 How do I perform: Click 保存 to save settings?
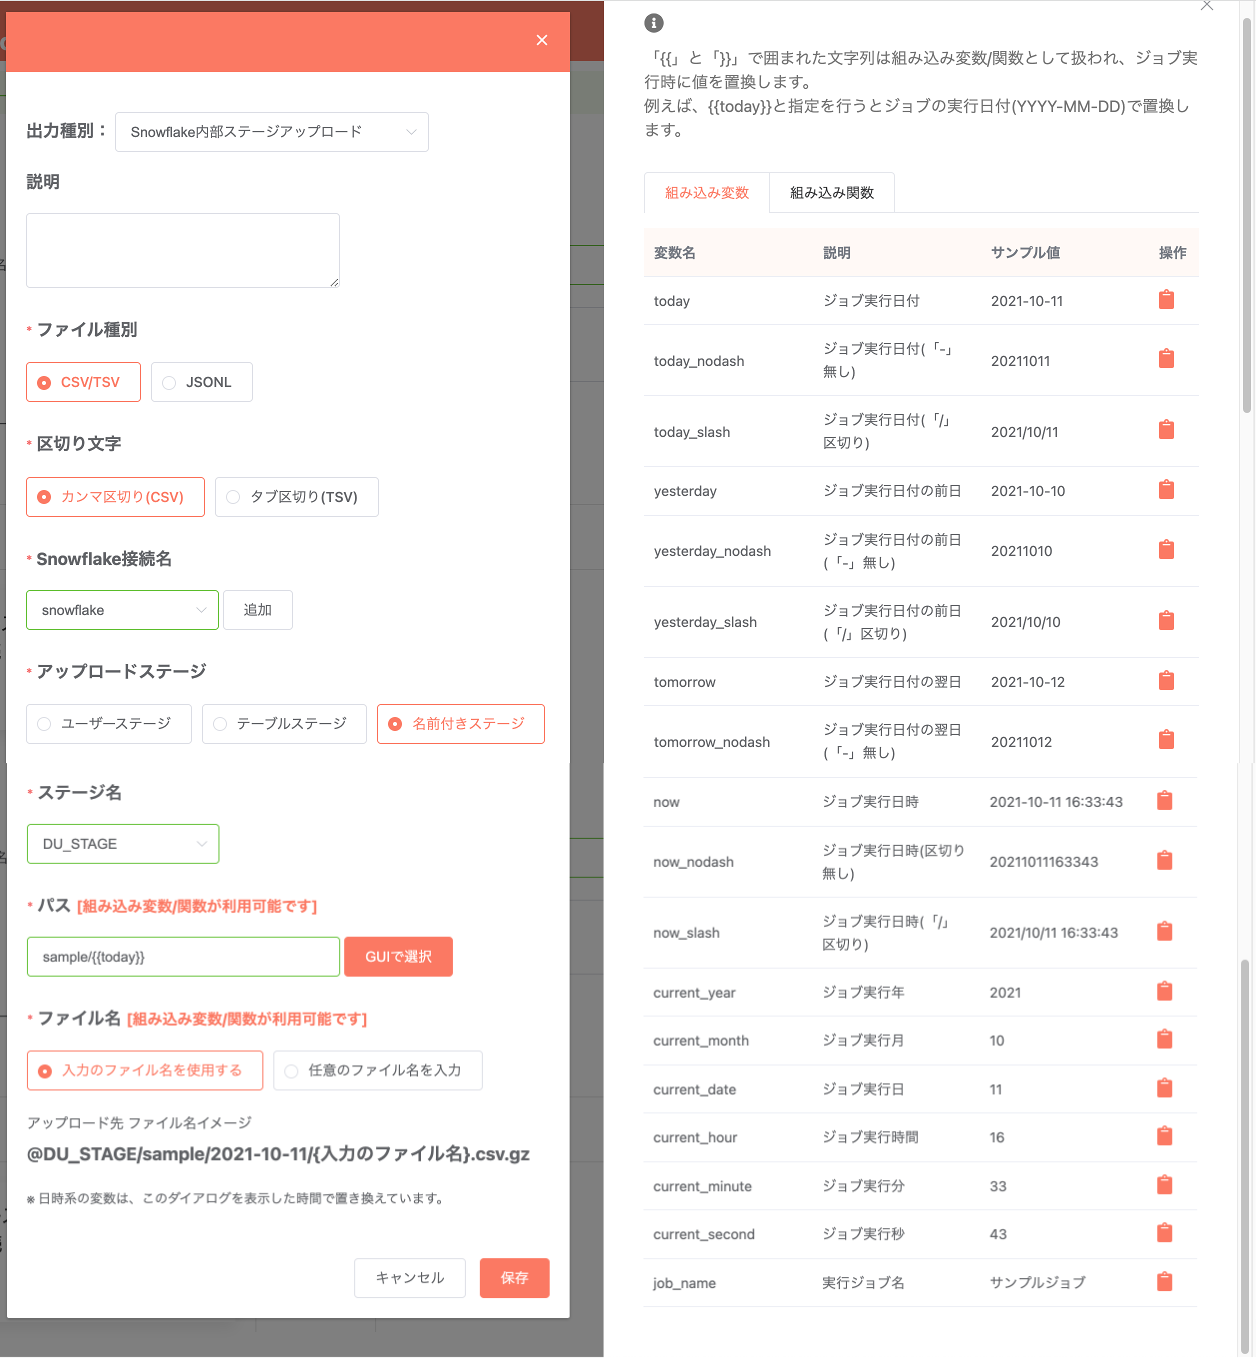click(515, 1278)
